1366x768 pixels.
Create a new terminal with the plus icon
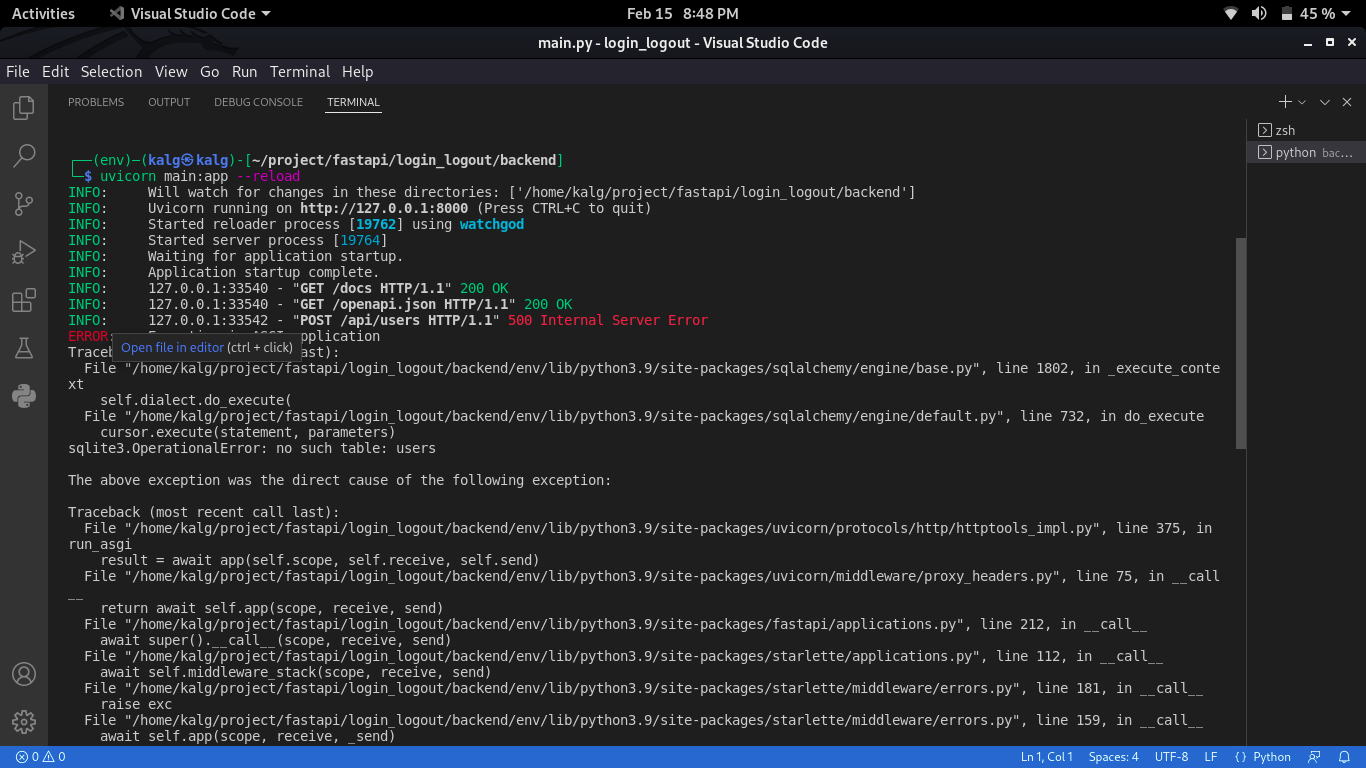[x=1284, y=101]
